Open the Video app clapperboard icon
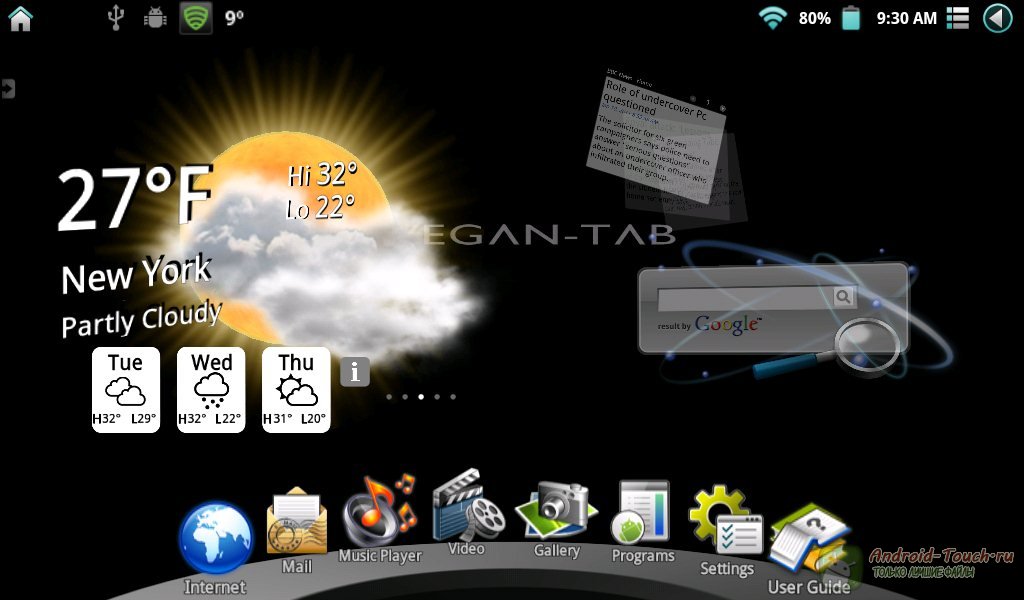This screenshot has width=1024, height=600. pyautogui.click(x=467, y=505)
